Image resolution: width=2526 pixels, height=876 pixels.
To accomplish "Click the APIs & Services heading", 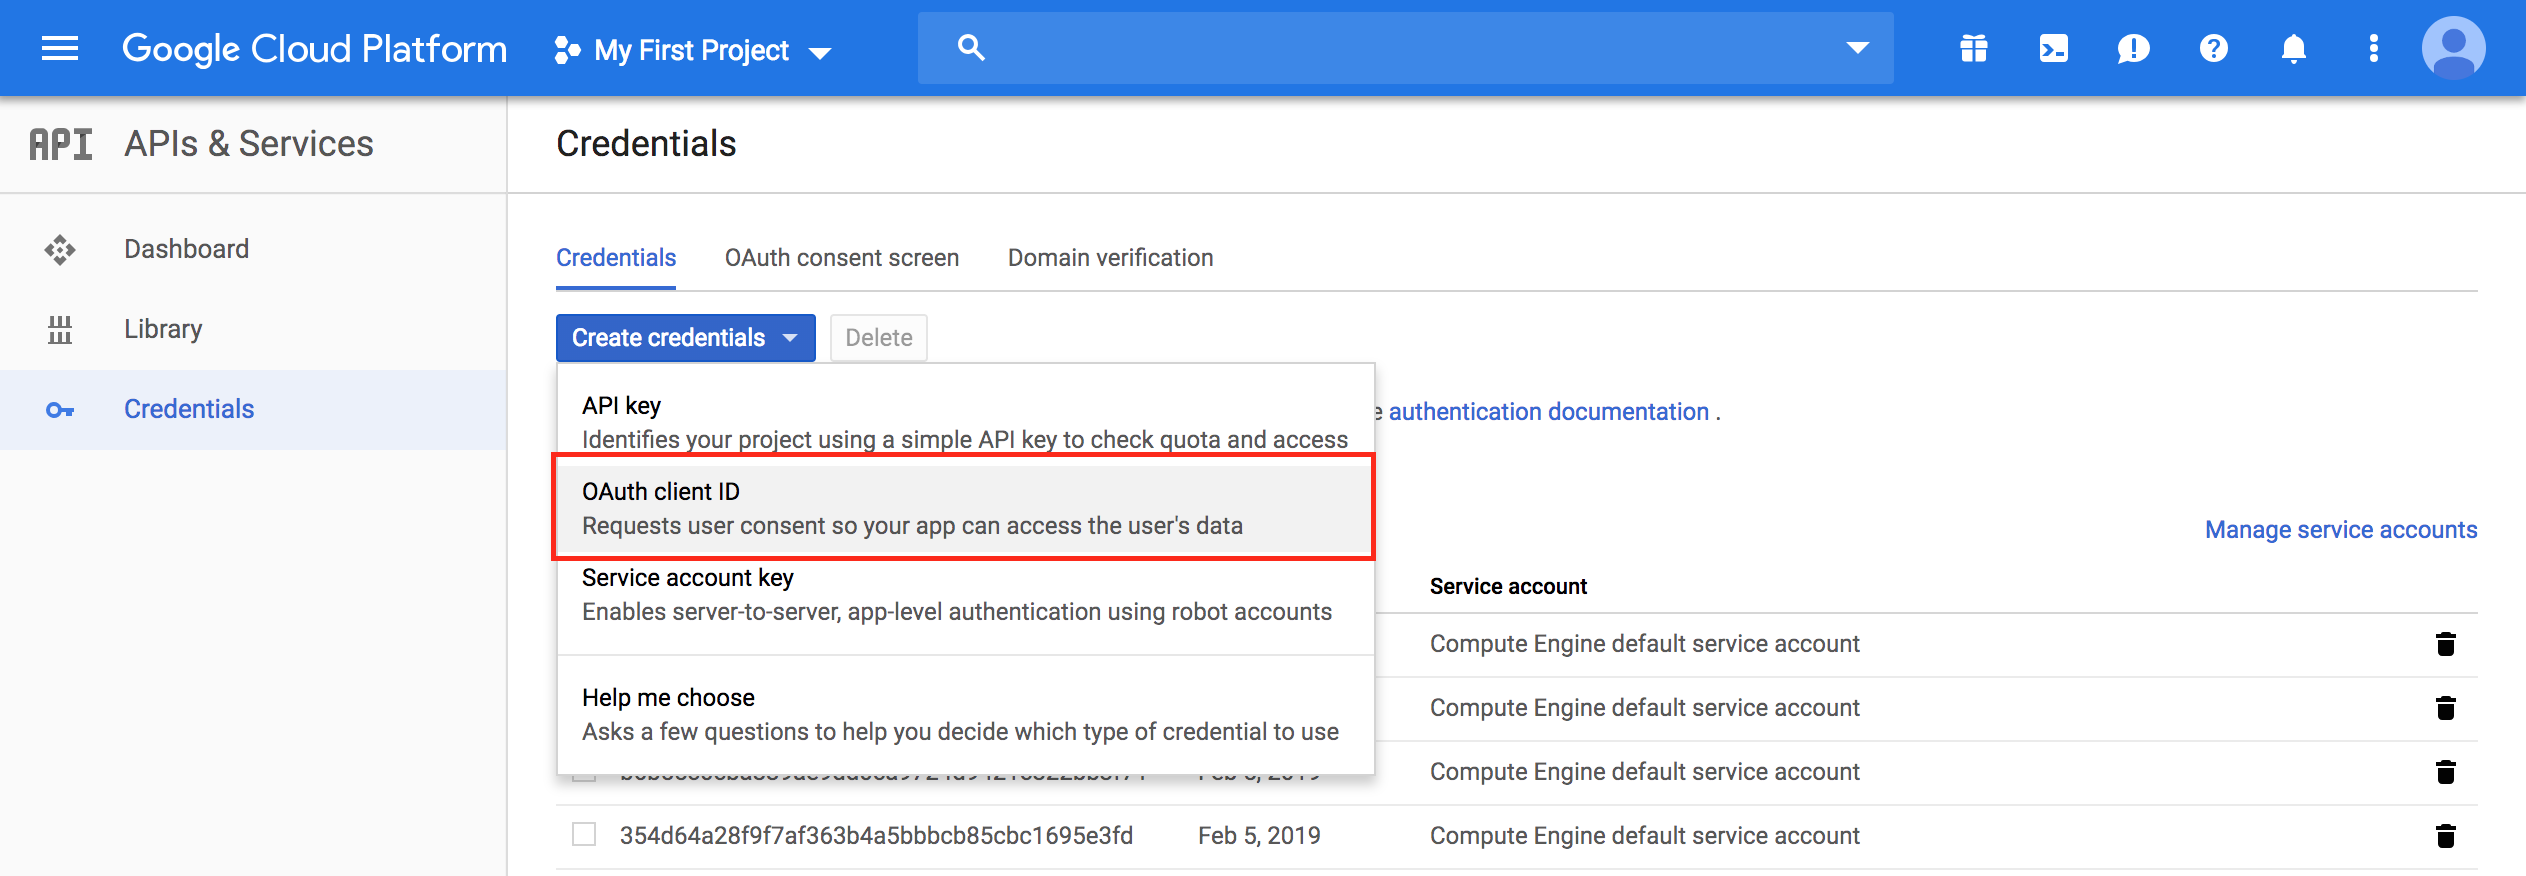I will (x=249, y=144).
